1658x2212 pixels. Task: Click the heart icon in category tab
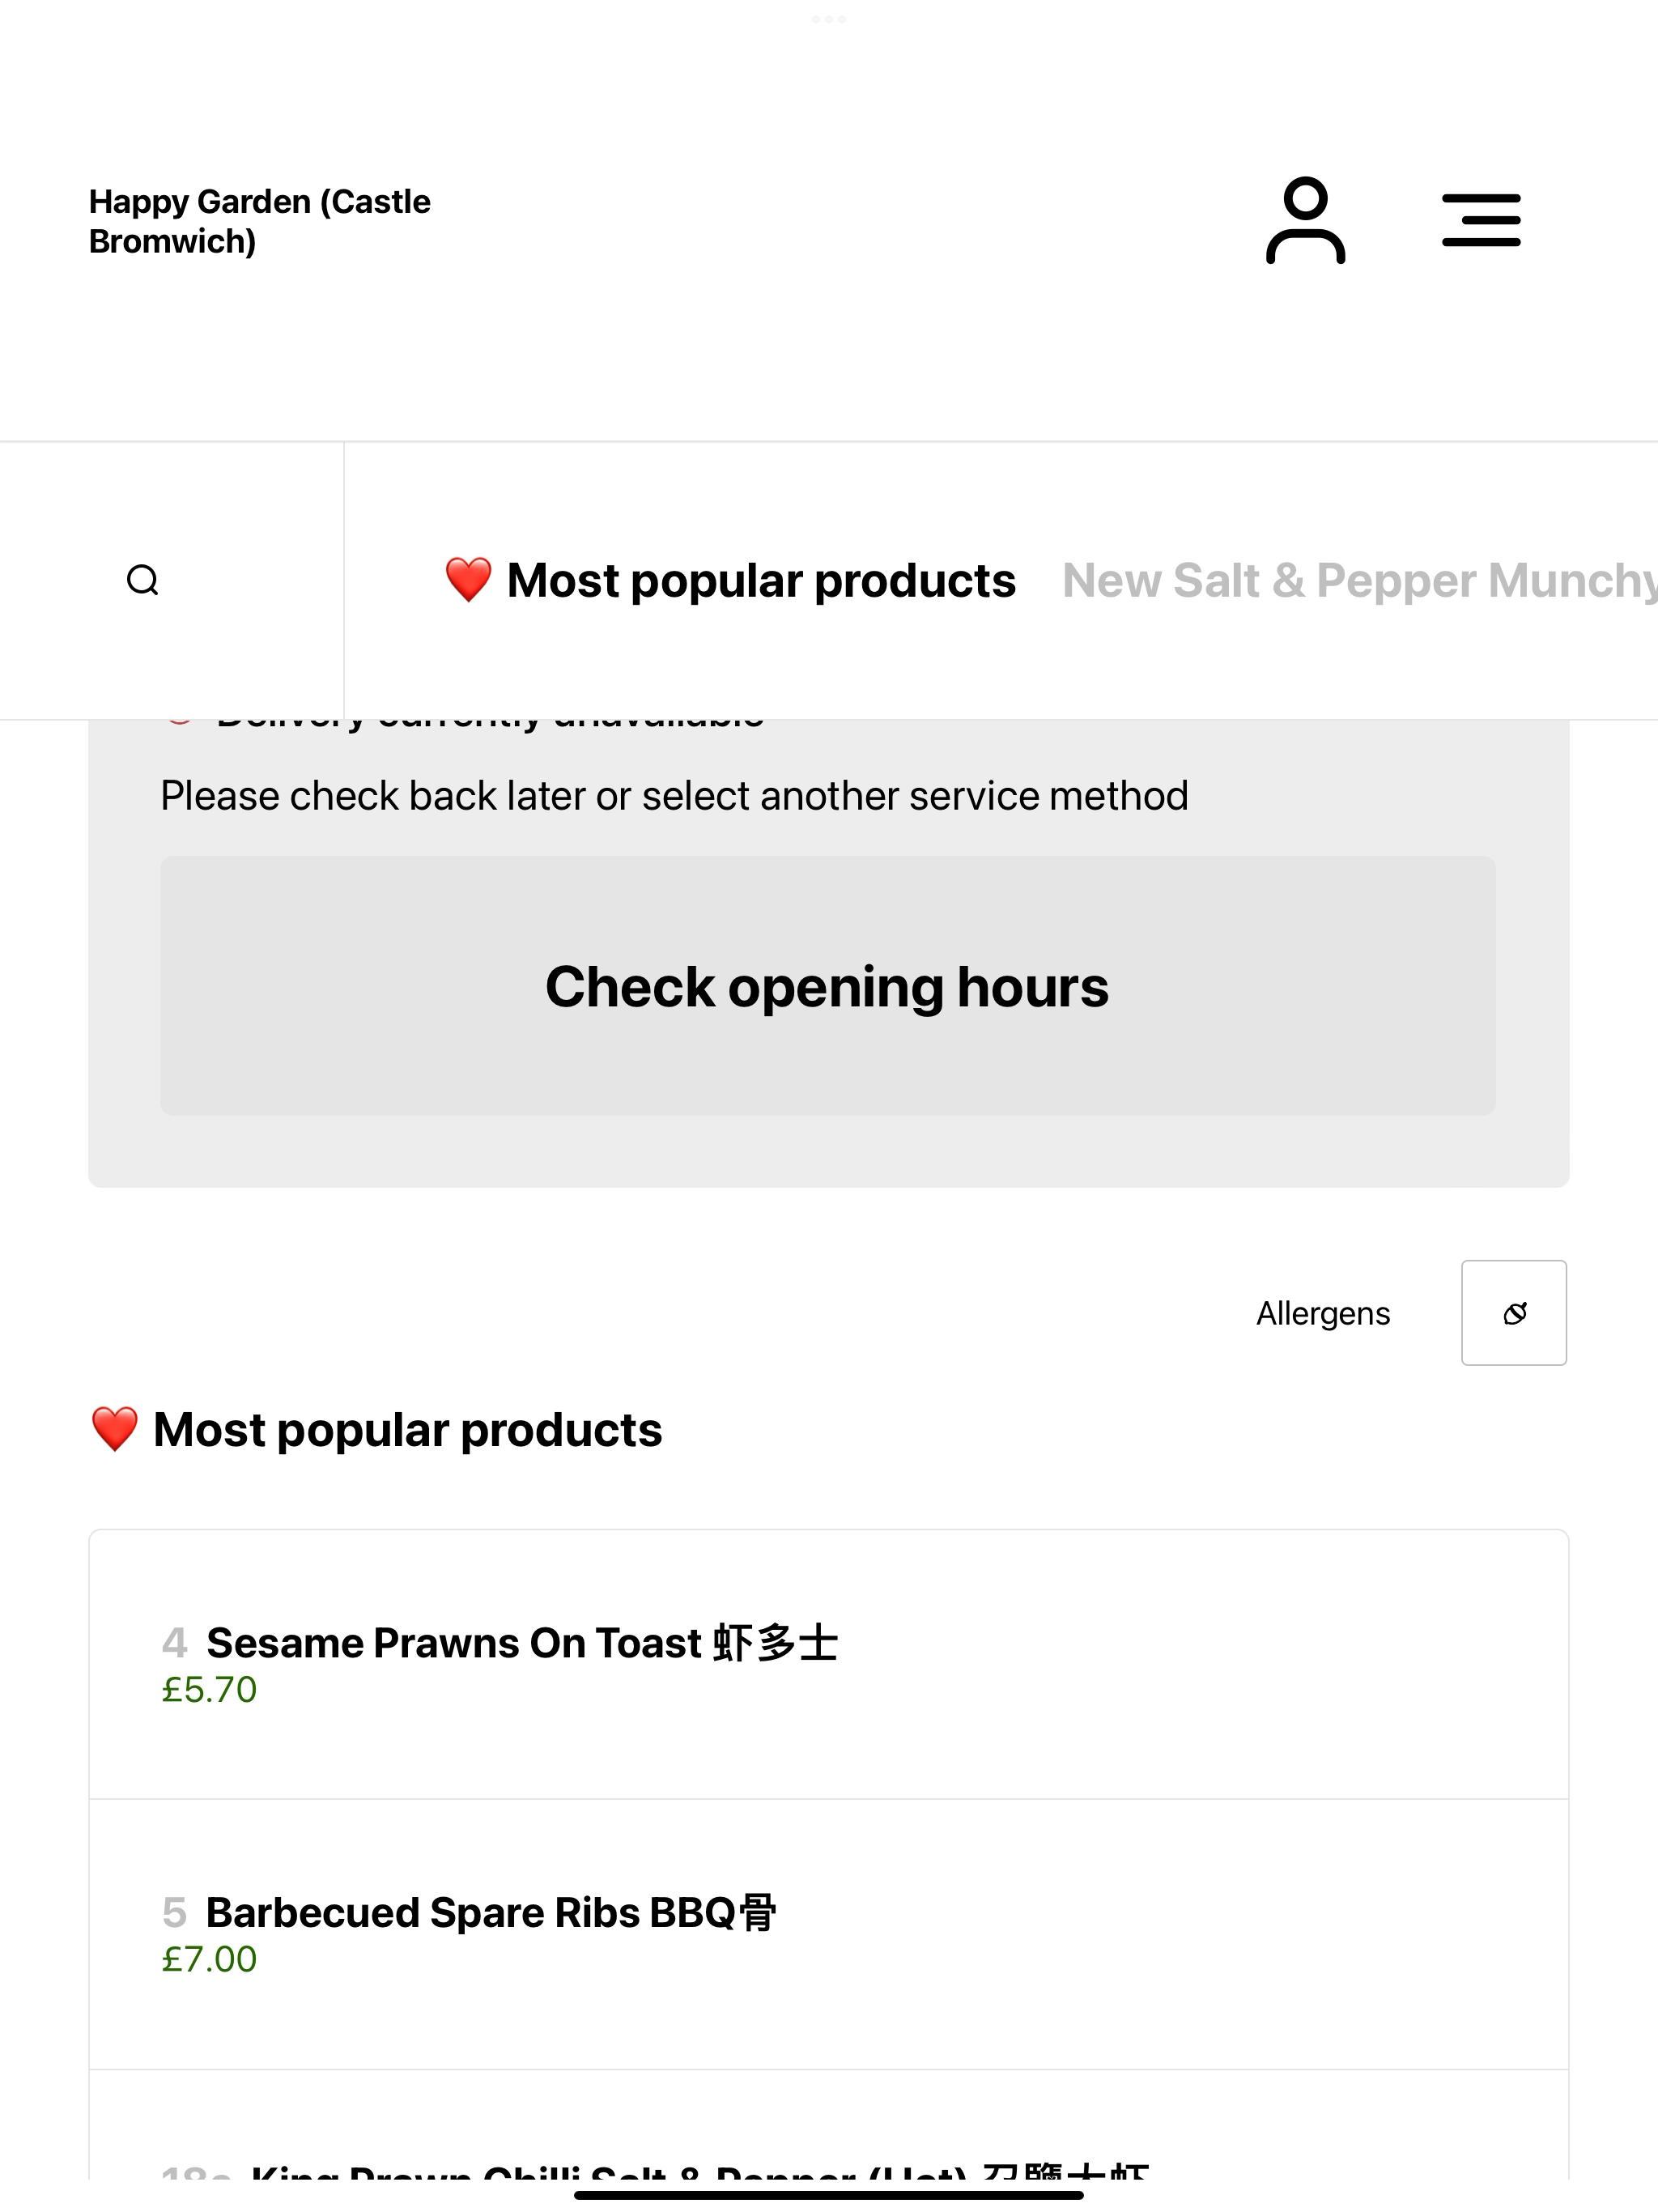468,580
